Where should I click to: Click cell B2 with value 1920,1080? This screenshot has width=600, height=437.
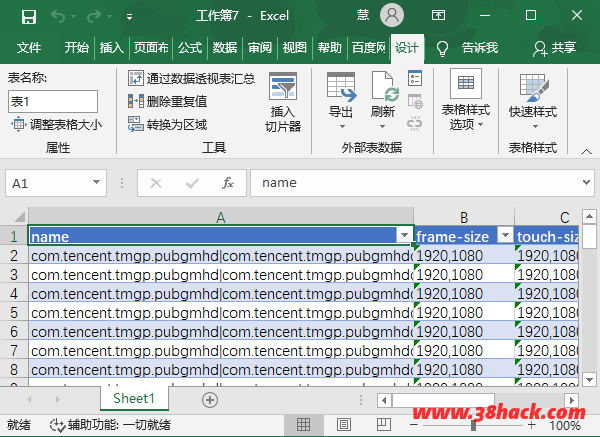pyautogui.click(x=464, y=256)
